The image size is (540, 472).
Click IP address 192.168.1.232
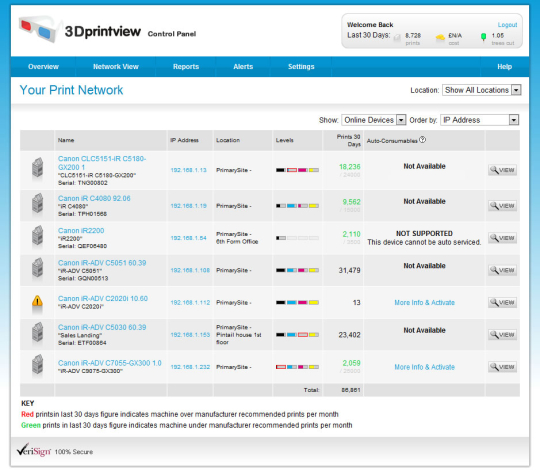pyautogui.click(x=190, y=367)
